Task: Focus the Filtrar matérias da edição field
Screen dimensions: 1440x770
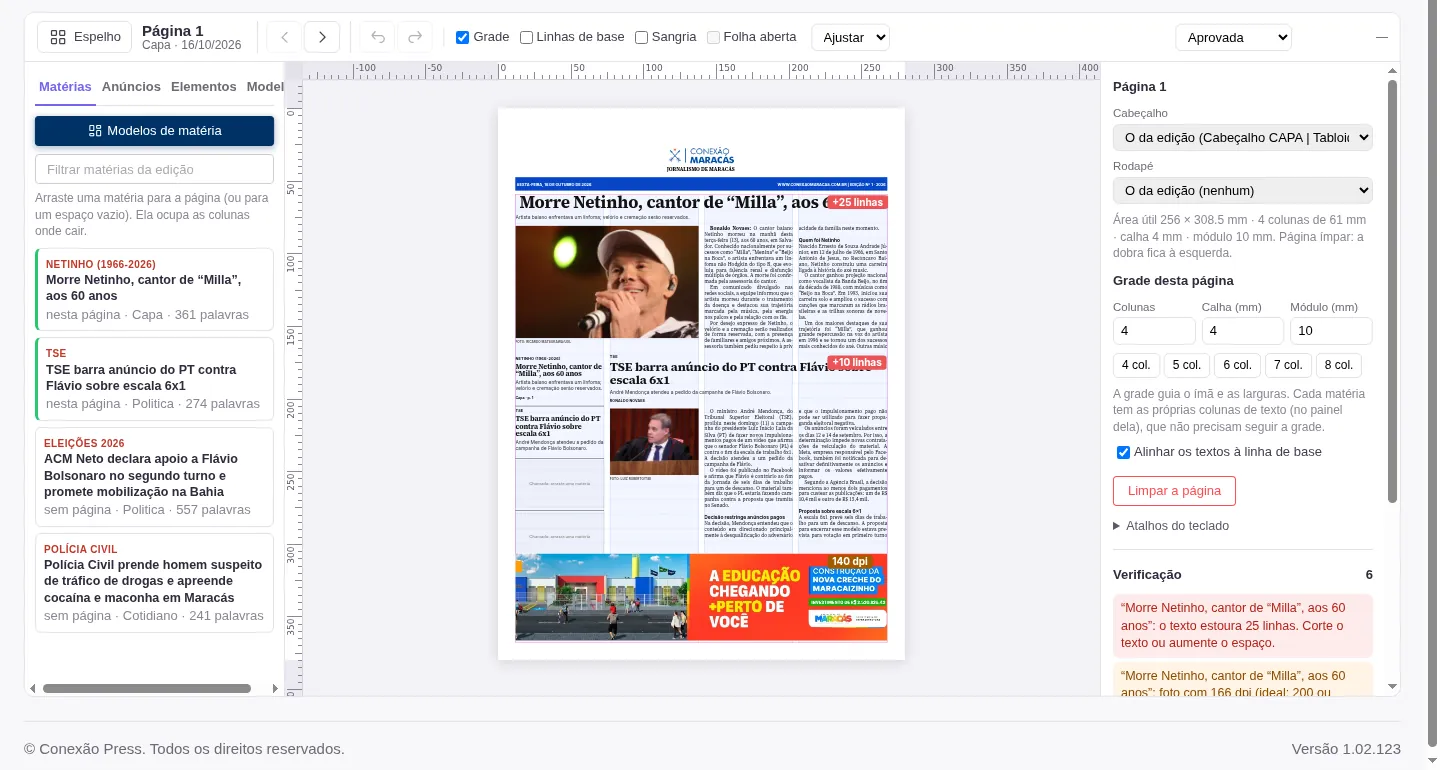Action: [154, 169]
